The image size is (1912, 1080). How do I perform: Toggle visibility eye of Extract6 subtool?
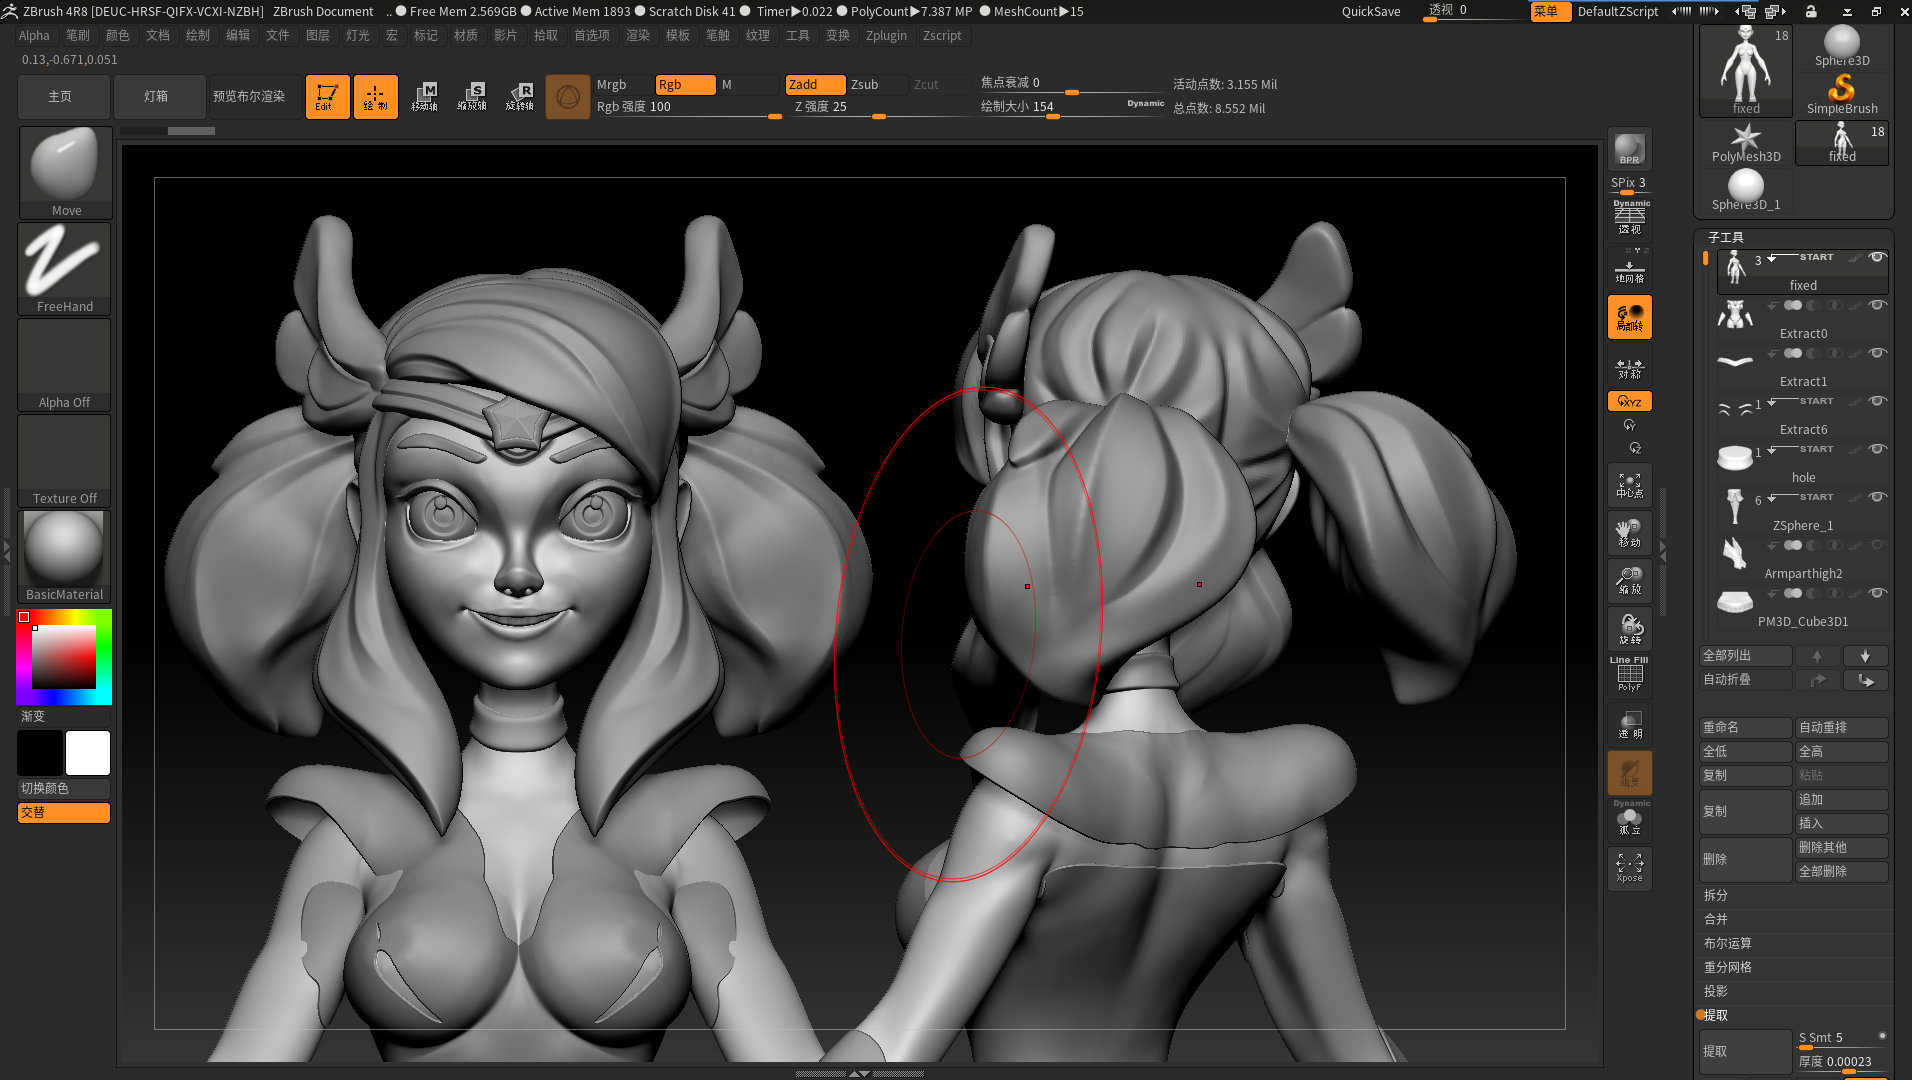pos(1877,401)
